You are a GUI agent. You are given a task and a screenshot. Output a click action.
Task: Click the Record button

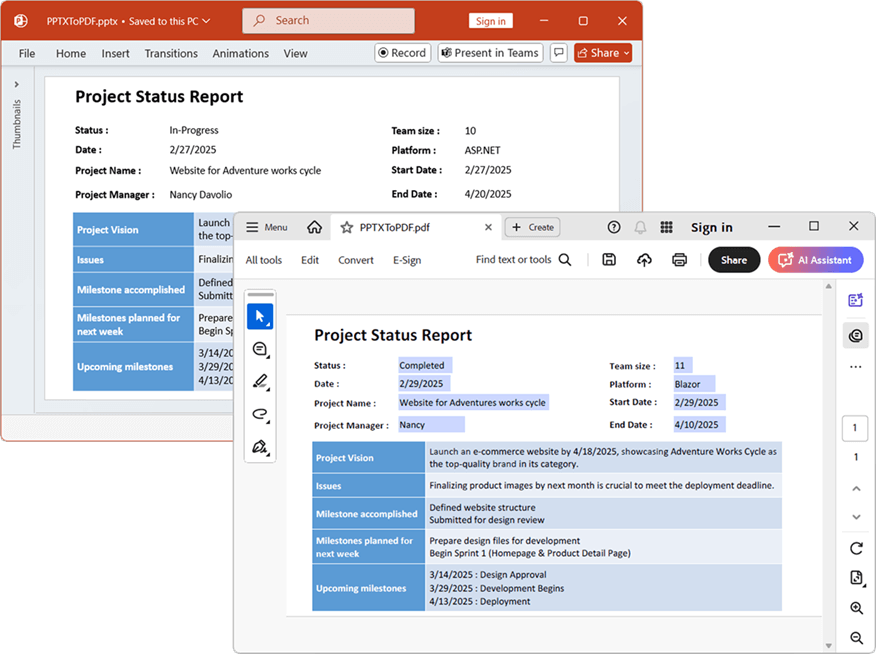402,53
